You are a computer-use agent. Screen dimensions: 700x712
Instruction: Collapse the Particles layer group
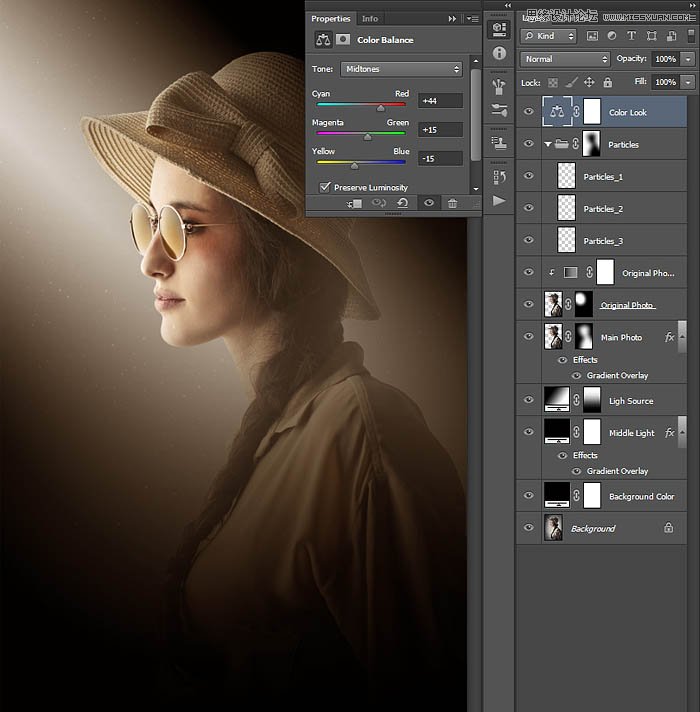[547, 144]
